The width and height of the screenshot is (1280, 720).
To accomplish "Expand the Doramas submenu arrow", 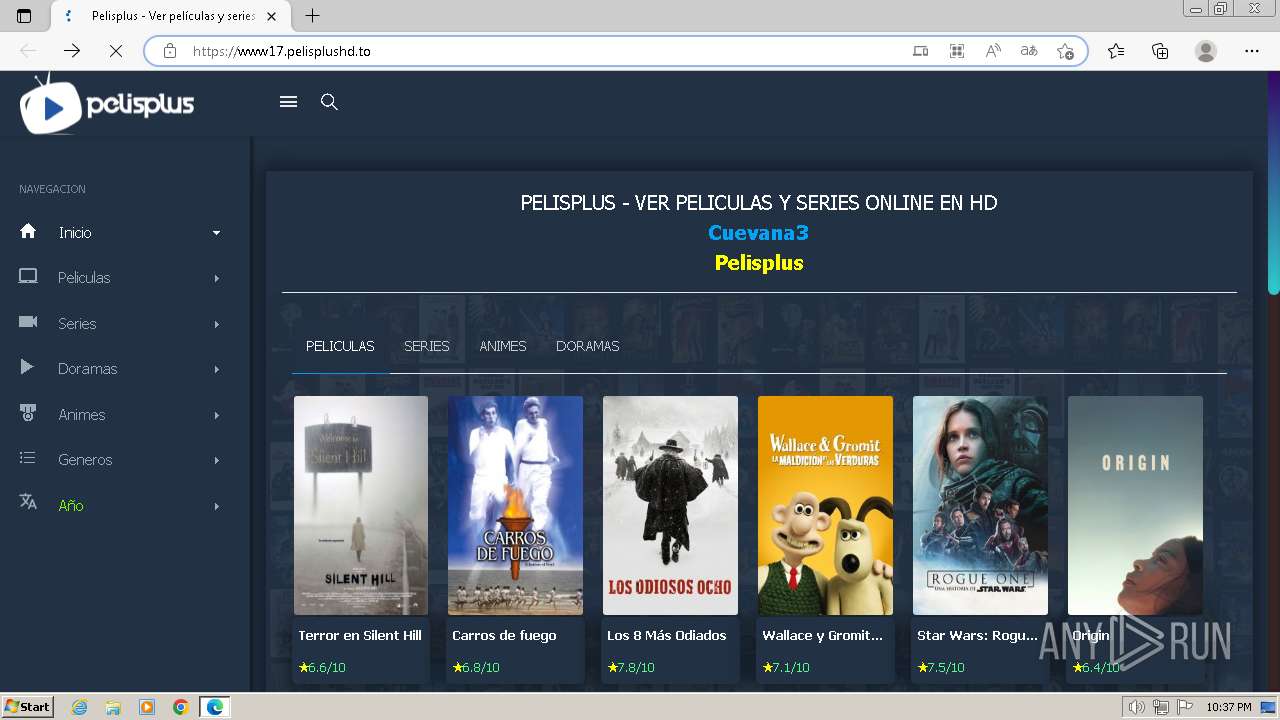I will [x=216, y=369].
